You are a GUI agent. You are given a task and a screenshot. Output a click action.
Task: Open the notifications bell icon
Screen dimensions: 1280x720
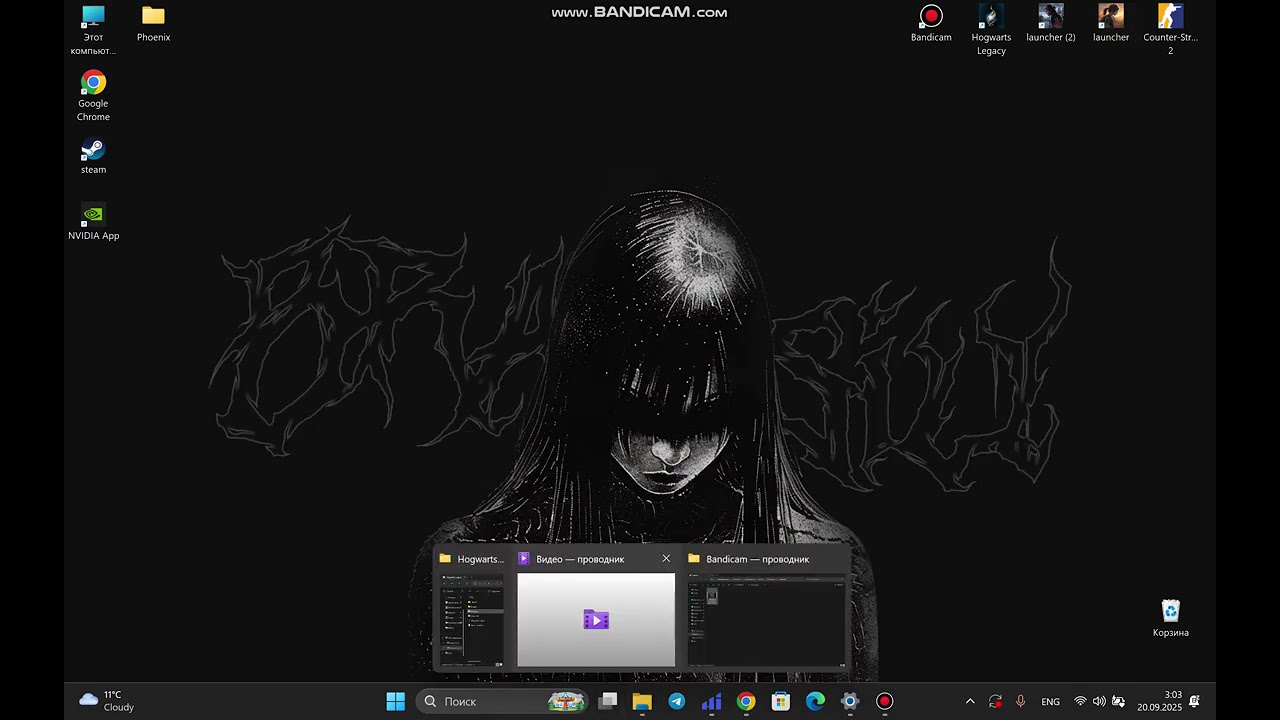point(1194,702)
